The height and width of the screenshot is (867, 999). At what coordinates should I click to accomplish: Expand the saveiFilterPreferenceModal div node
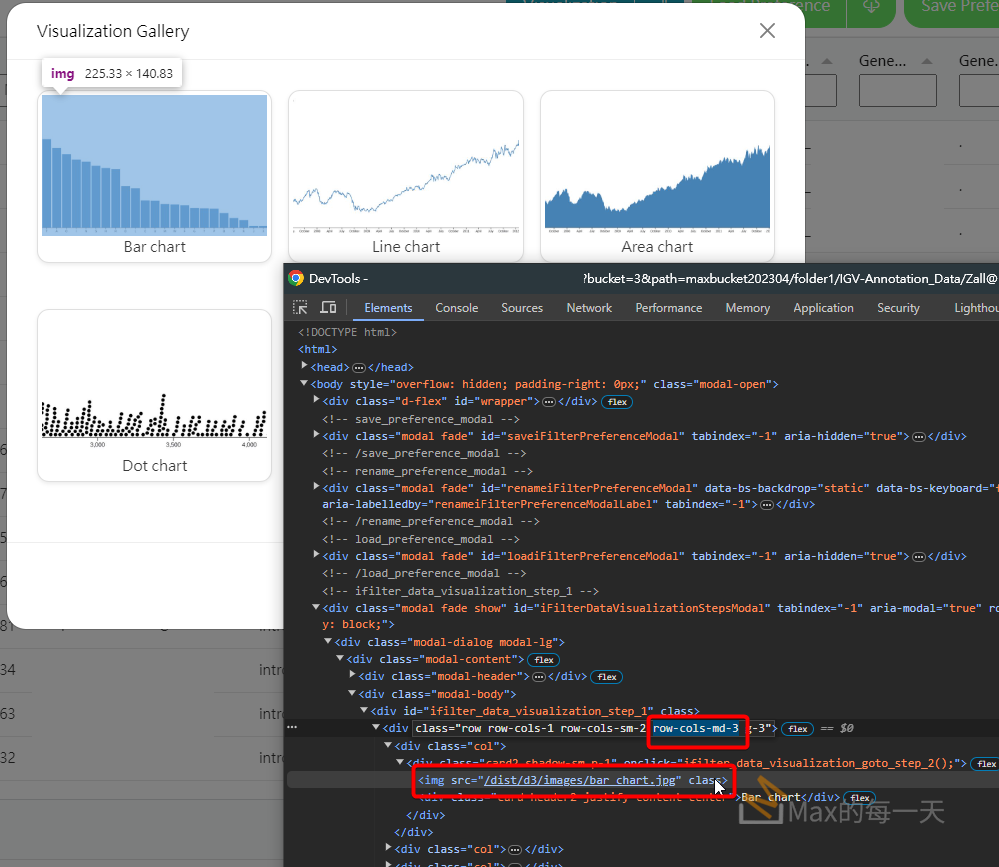[317, 436]
